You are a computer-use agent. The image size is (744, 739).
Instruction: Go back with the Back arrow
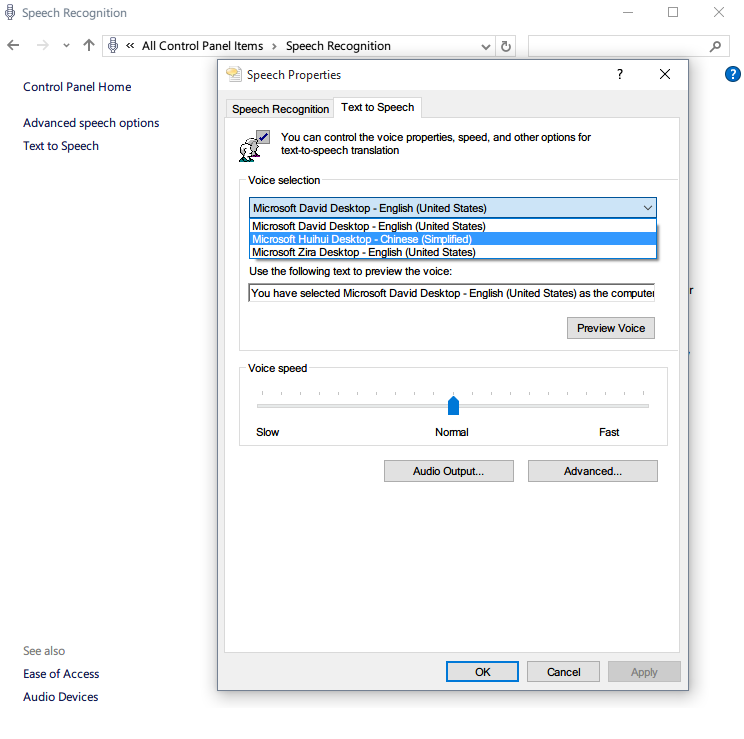13,46
